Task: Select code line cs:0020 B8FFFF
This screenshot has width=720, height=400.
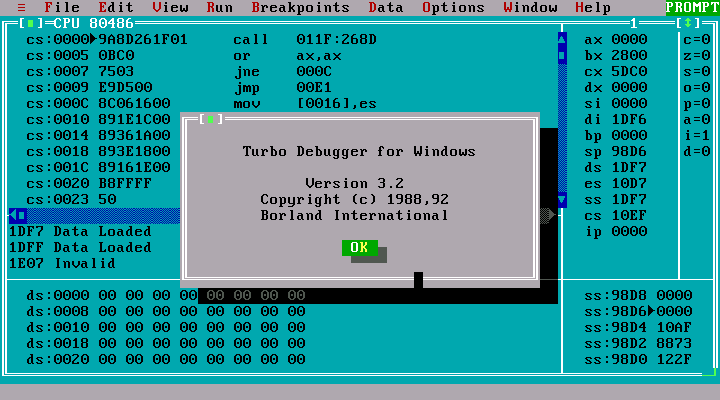Action: tap(90, 183)
